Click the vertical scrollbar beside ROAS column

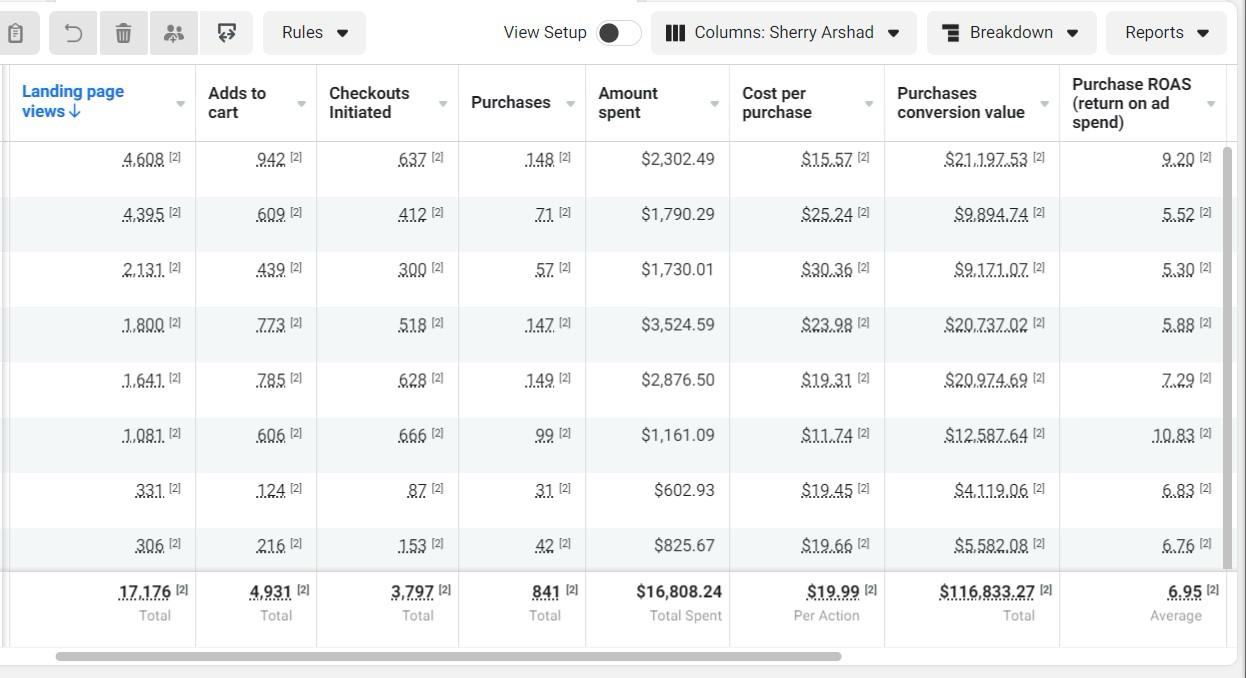pyautogui.click(x=1228, y=356)
